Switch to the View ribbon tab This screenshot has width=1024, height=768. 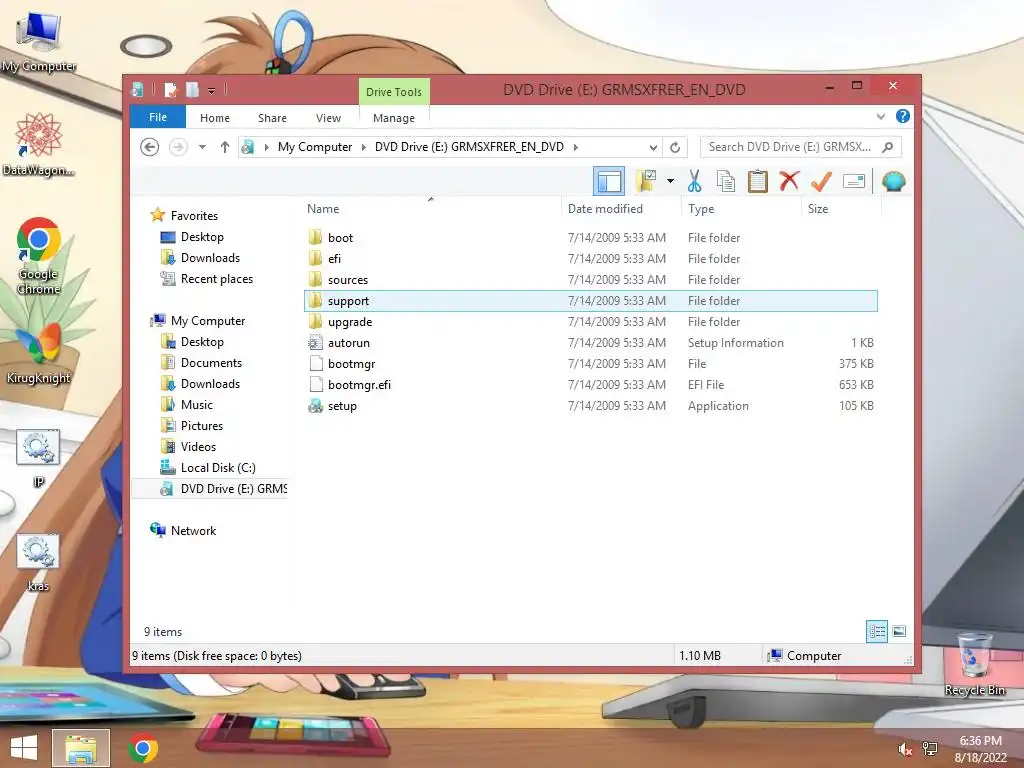pyautogui.click(x=328, y=118)
